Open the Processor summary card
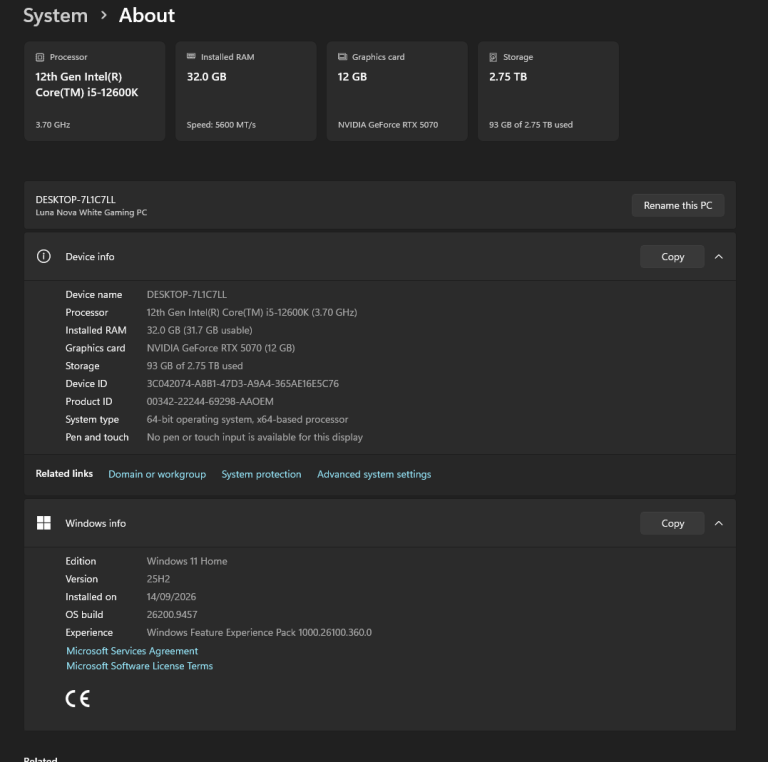The width and height of the screenshot is (768, 762). tap(95, 91)
